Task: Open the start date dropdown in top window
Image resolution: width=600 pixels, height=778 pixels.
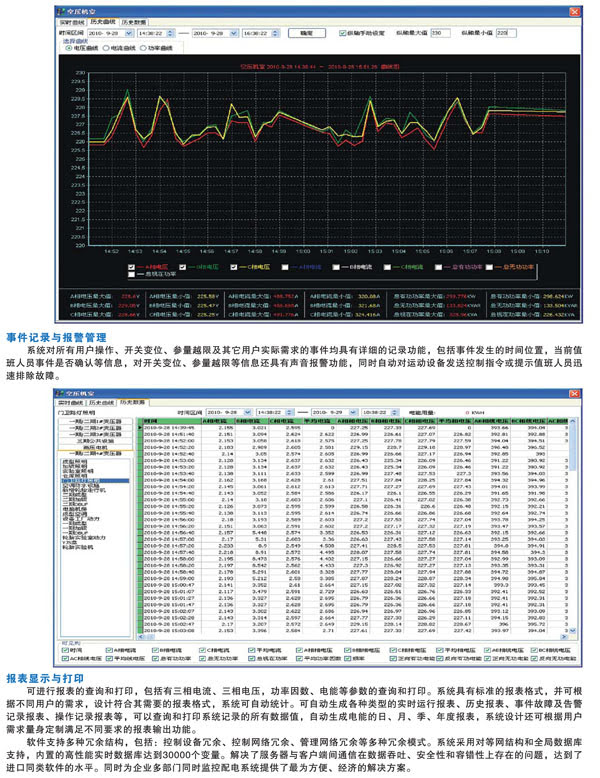Action: click(128, 33)
